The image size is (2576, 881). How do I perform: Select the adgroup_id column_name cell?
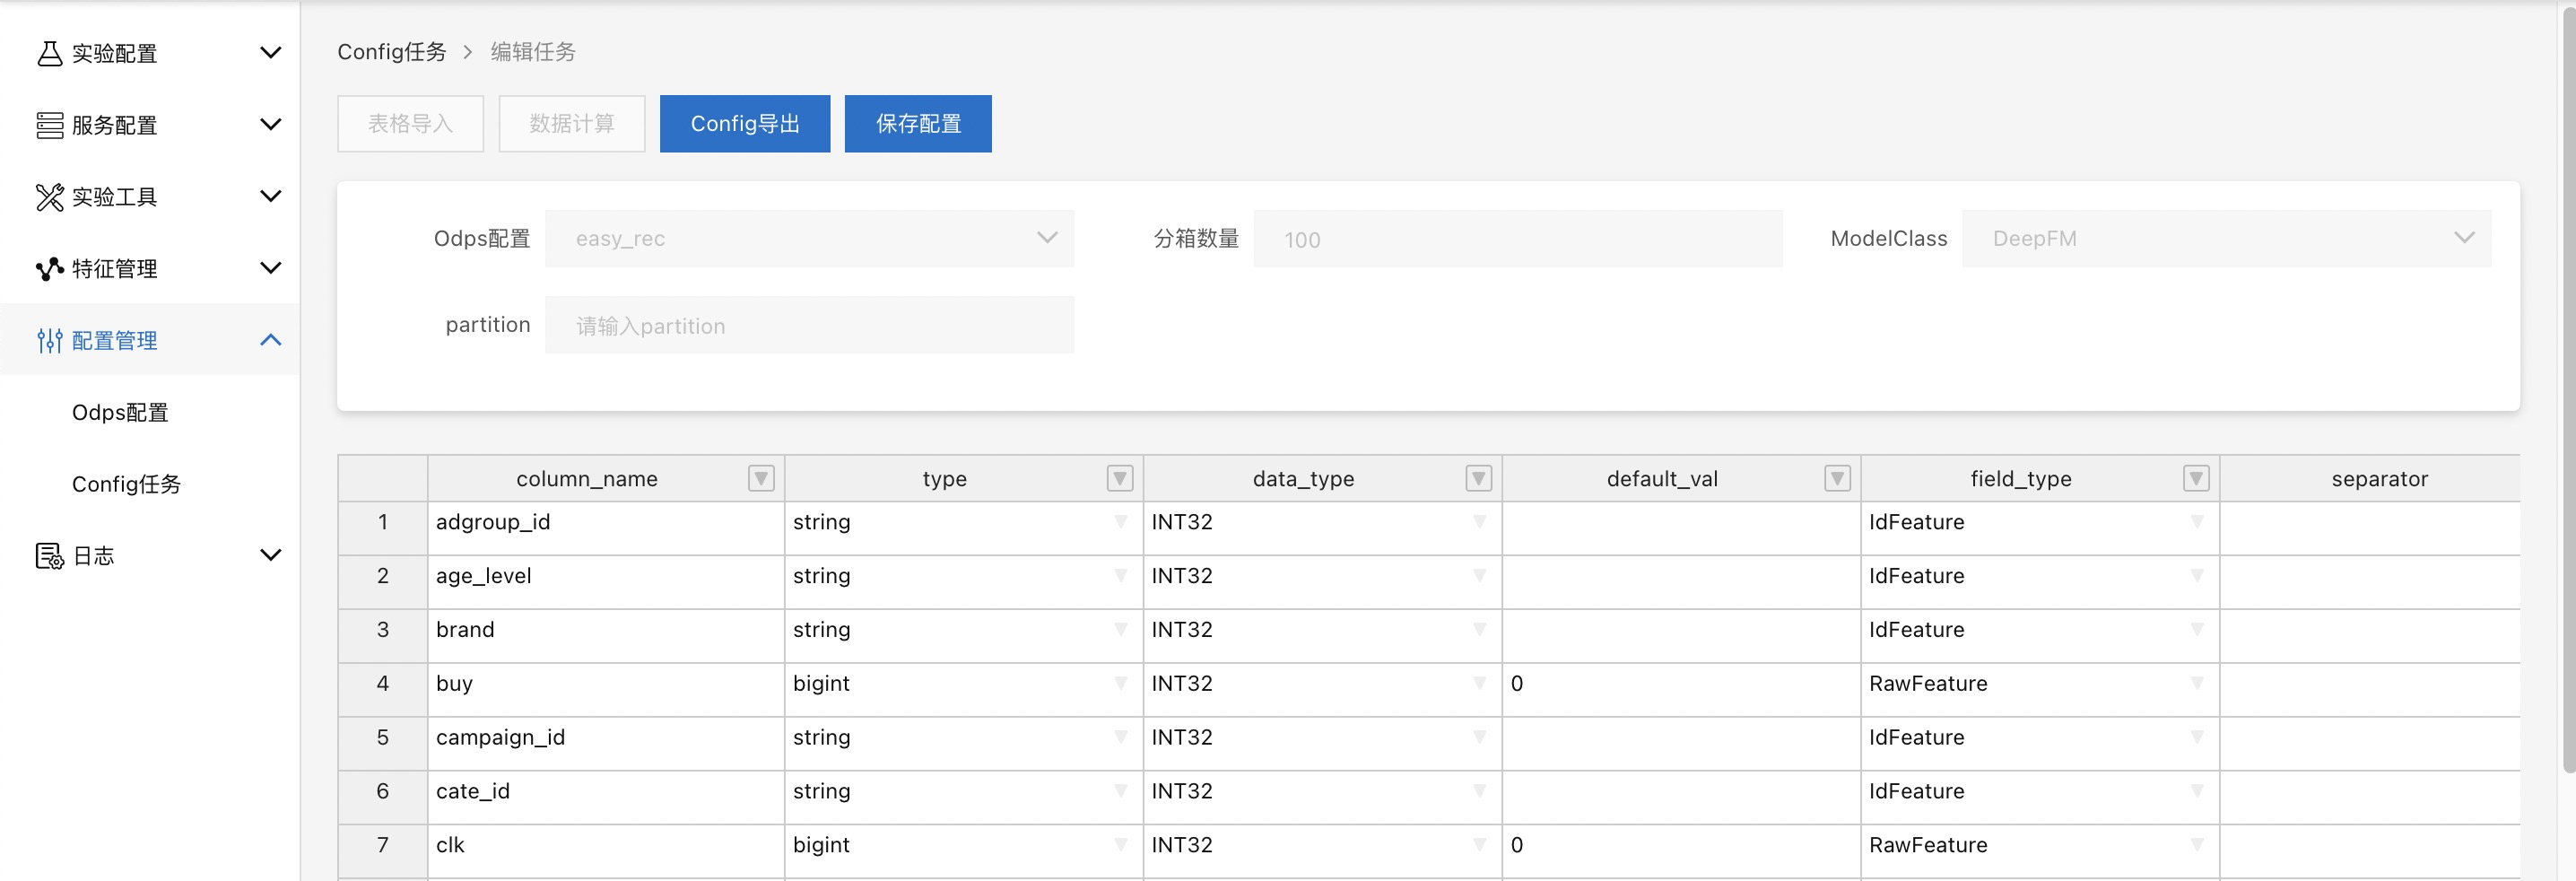click(x=606, y=528)
